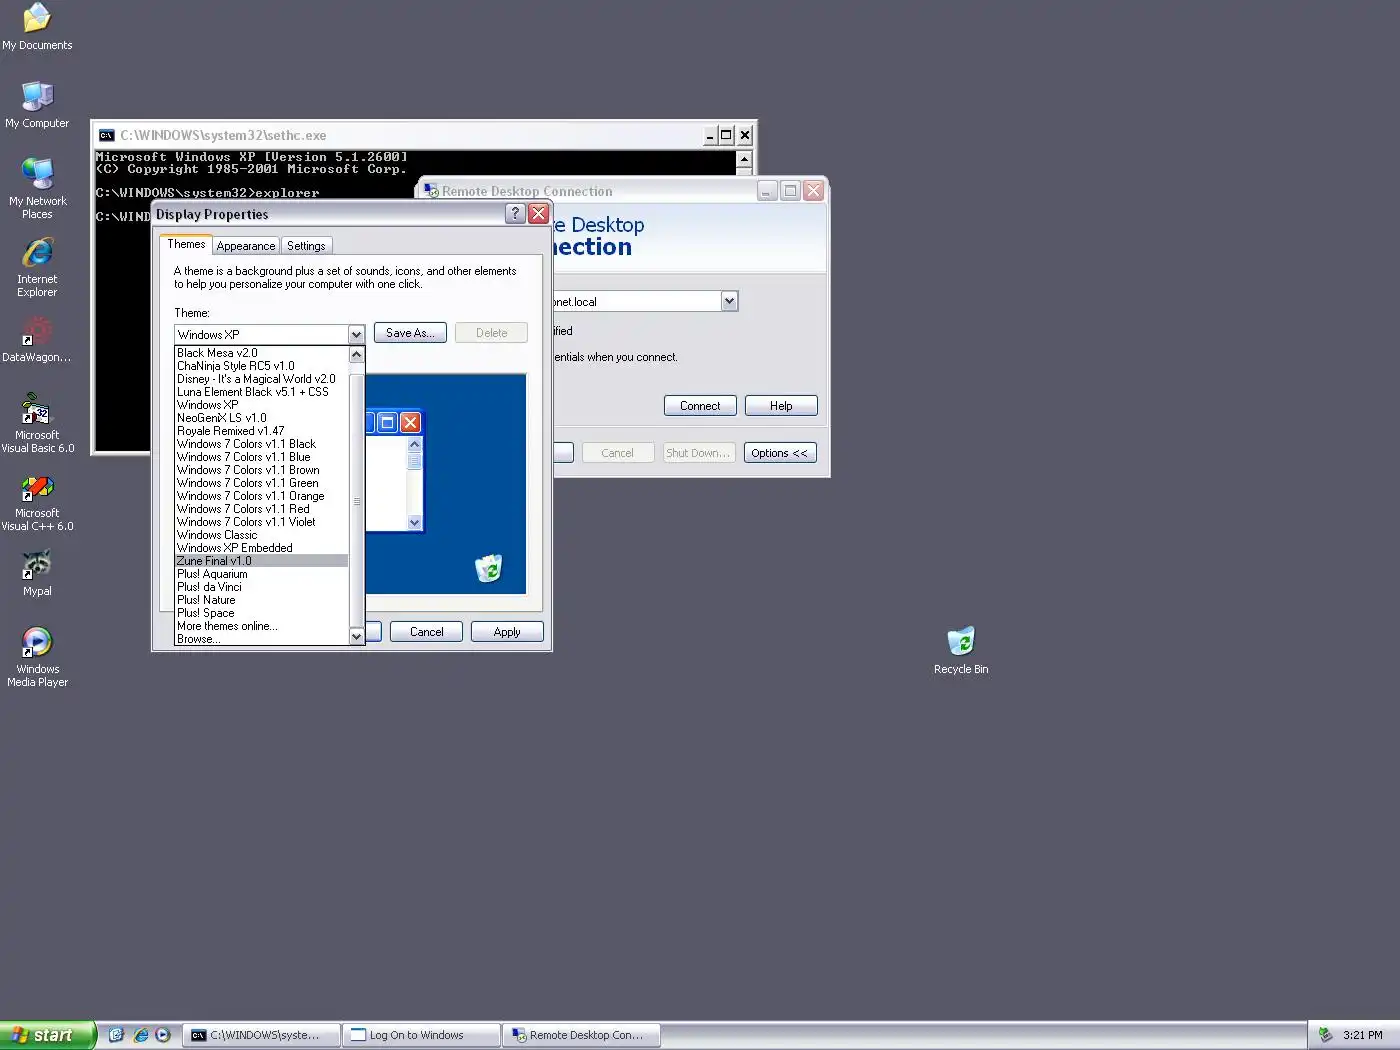Select NeoGeniX LS v1.0 theme

click(x=261, y=418)
